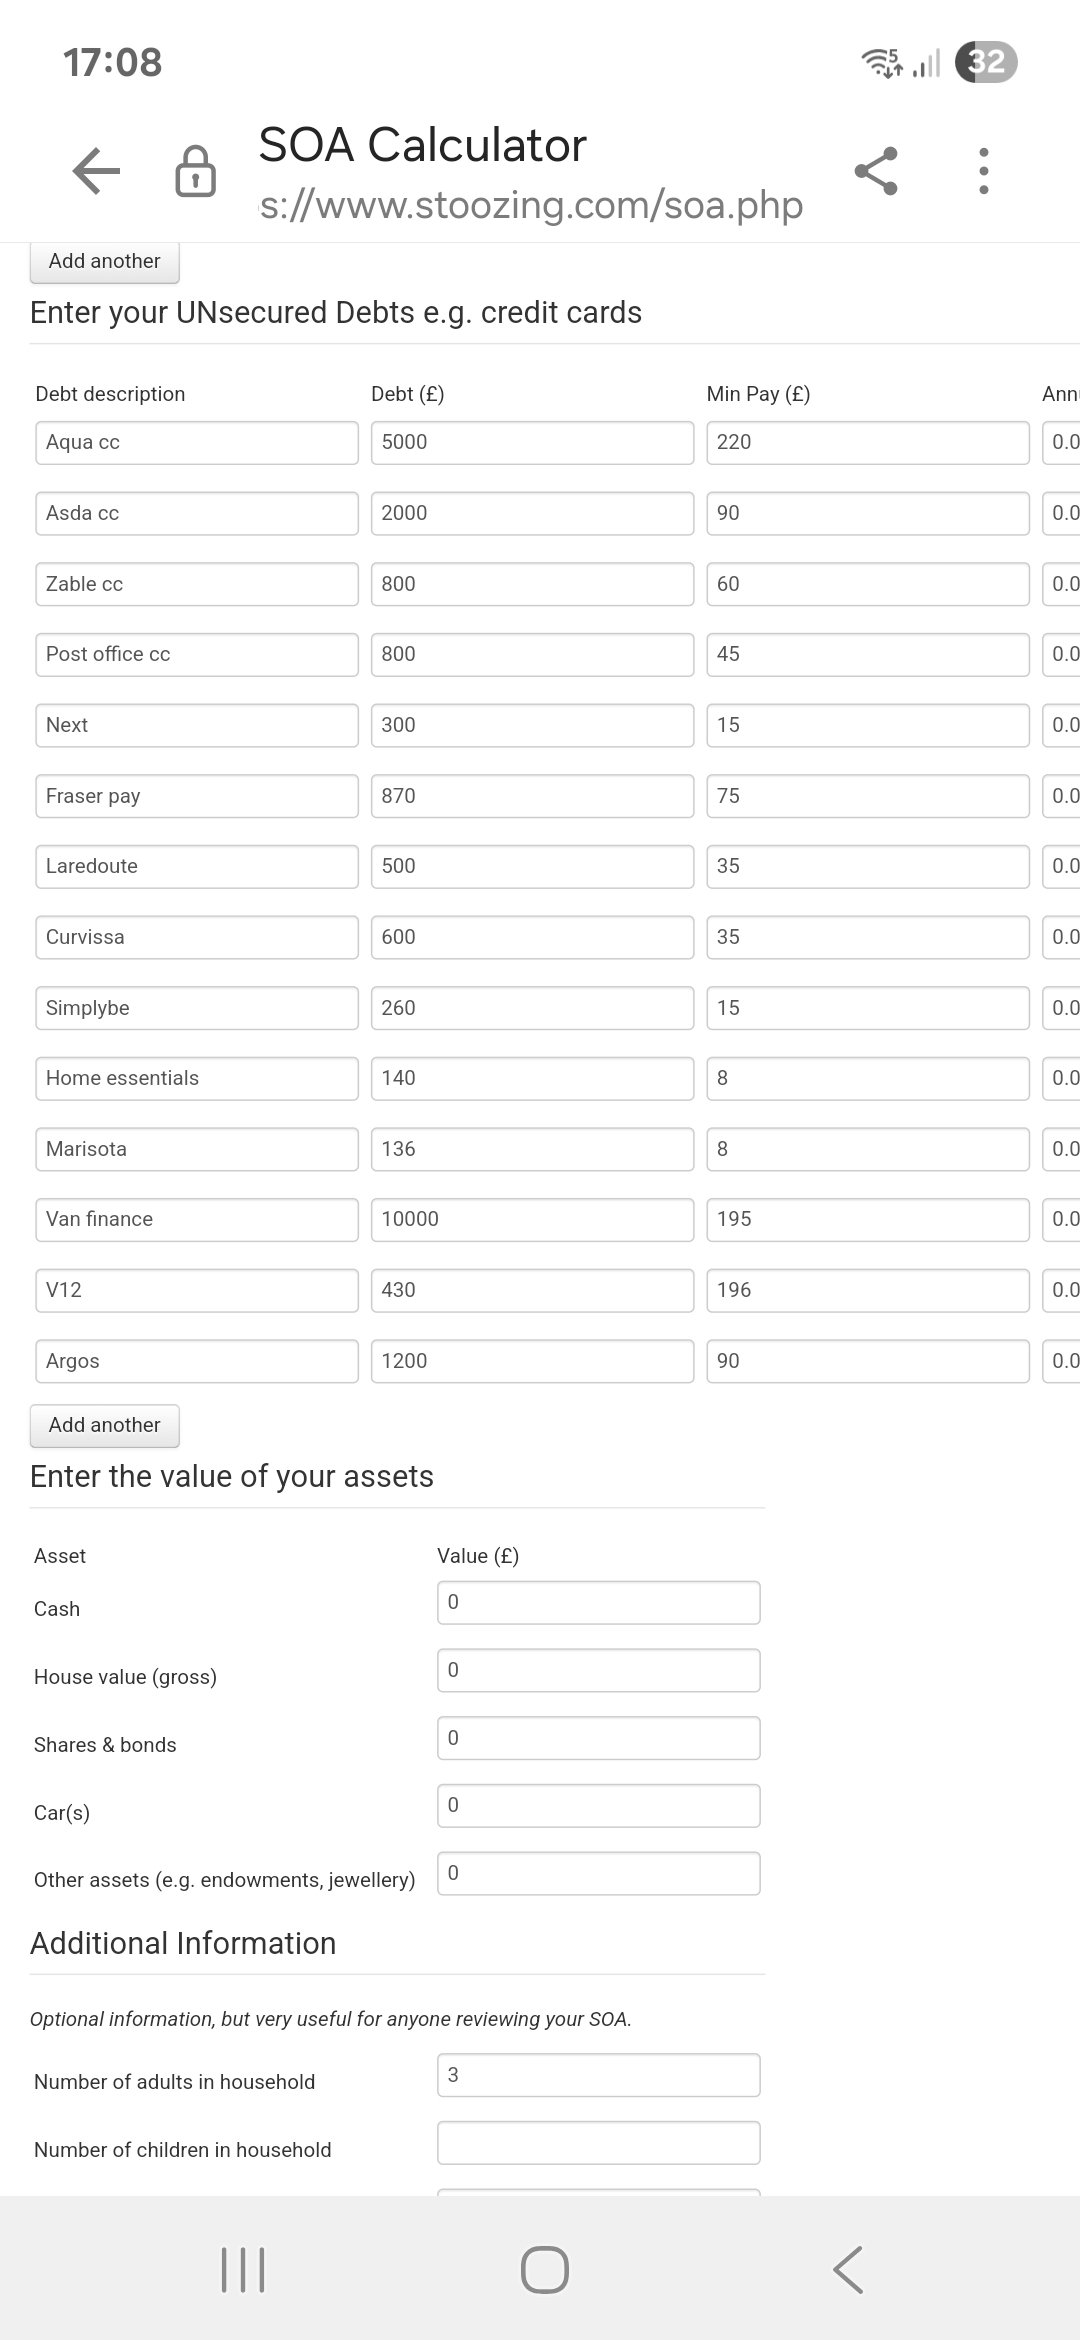Tap the Android recent apps icon
Viewport: 1080px width, 2340px height.
click(242, 2269)
